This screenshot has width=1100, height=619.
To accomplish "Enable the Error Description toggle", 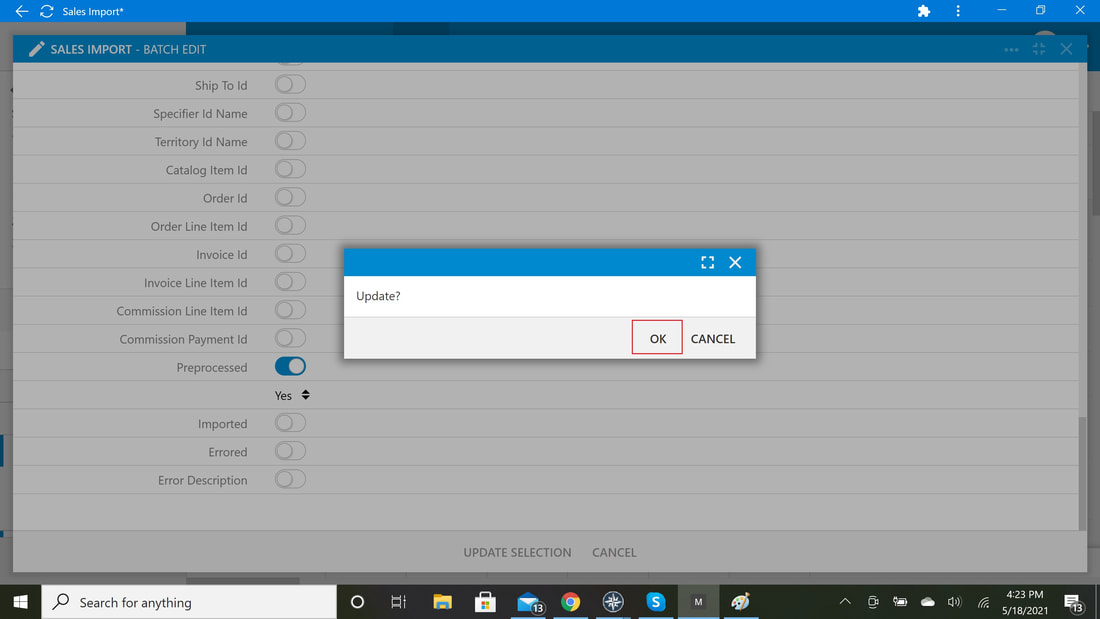I will click(x=290, y=479).
